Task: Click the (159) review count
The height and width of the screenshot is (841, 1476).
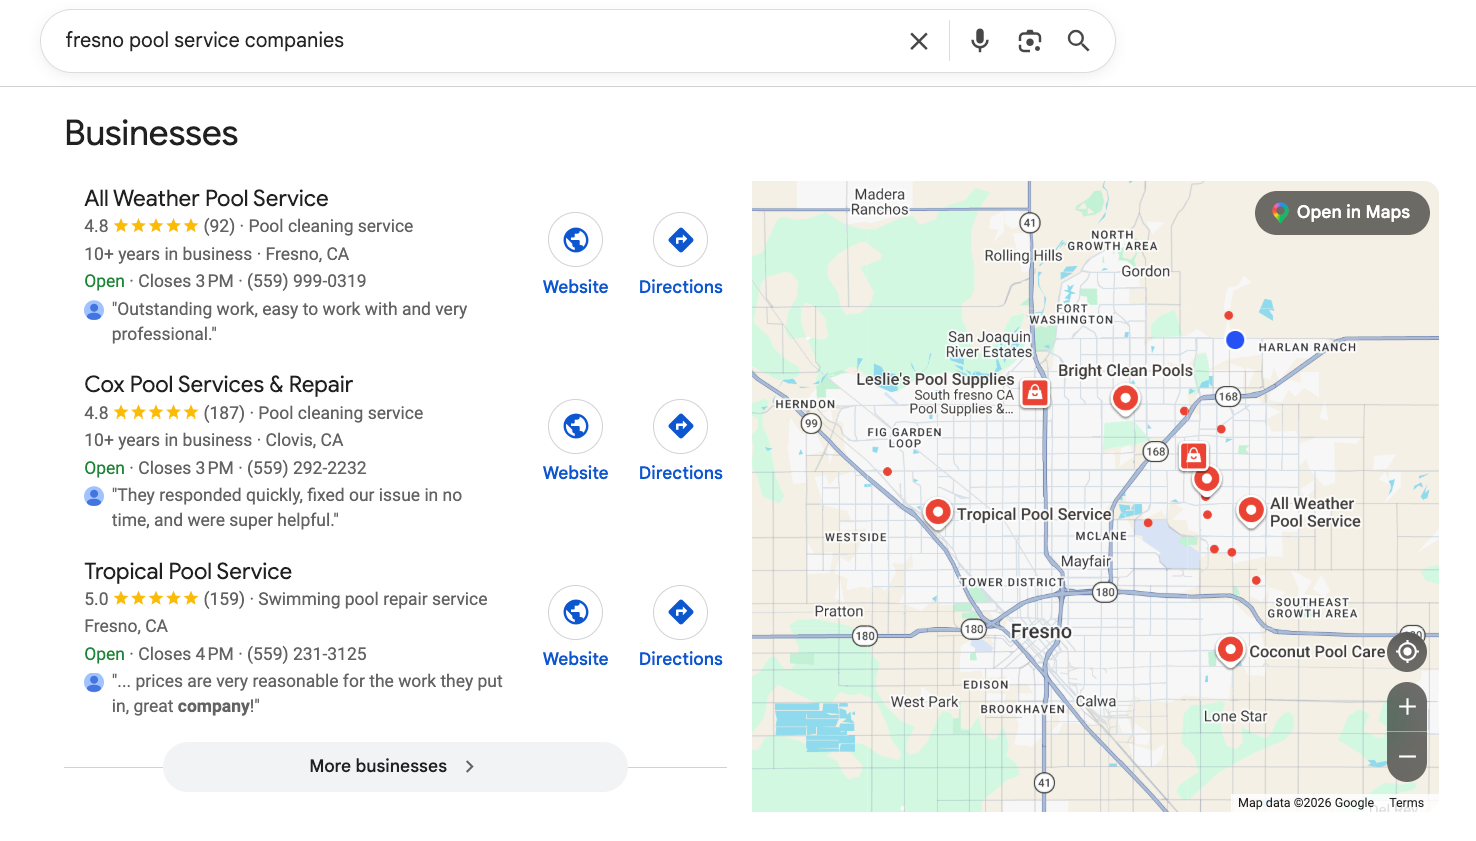Action: [224, 599]
